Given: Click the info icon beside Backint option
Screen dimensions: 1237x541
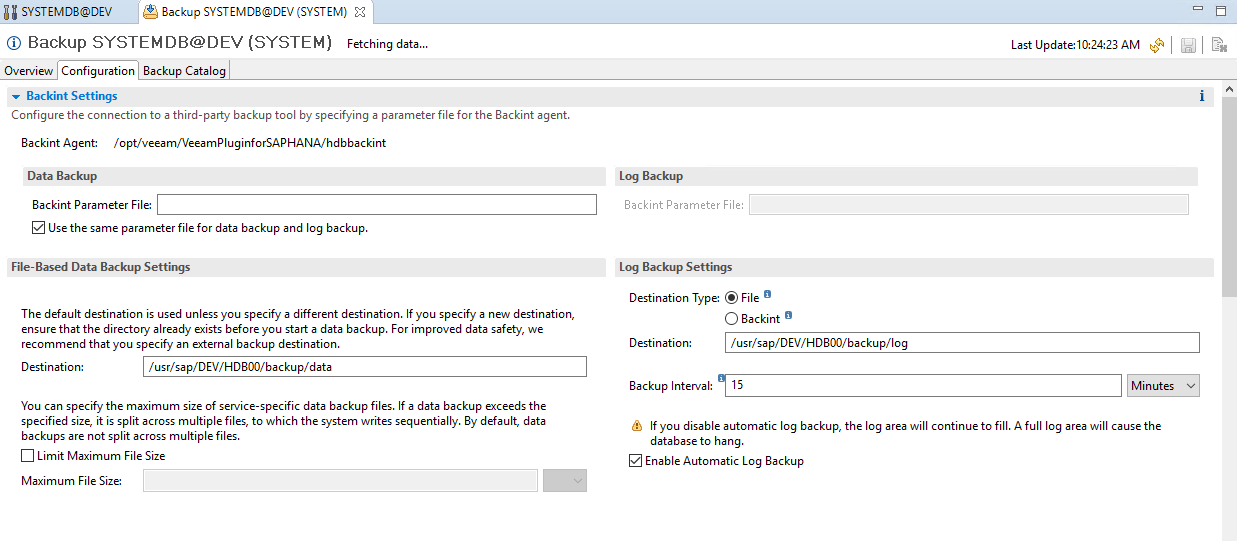Looking at the screenshot, I should (788, 316).
